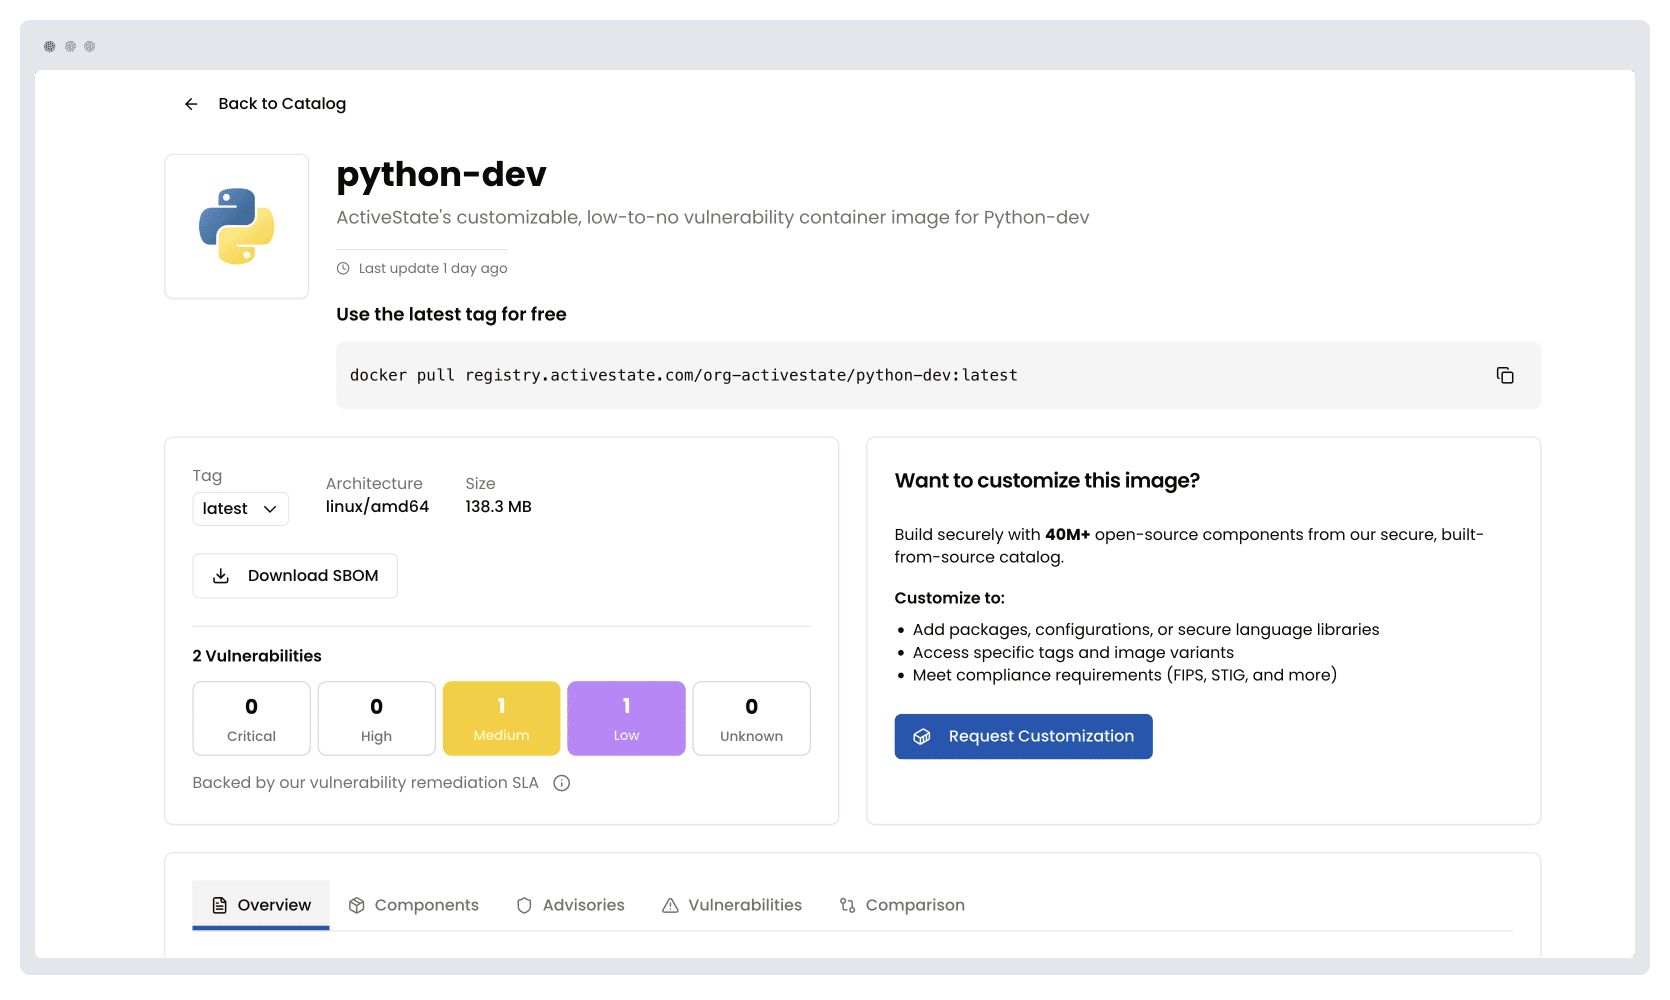Switch to the Components tab

pyautogui.click(x=414, y=905)
